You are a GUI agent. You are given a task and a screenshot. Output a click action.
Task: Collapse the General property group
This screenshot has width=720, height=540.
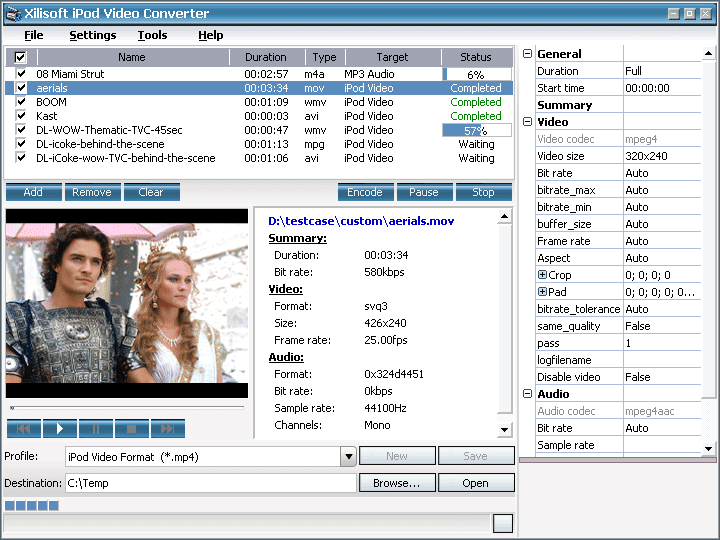[528, 54]
